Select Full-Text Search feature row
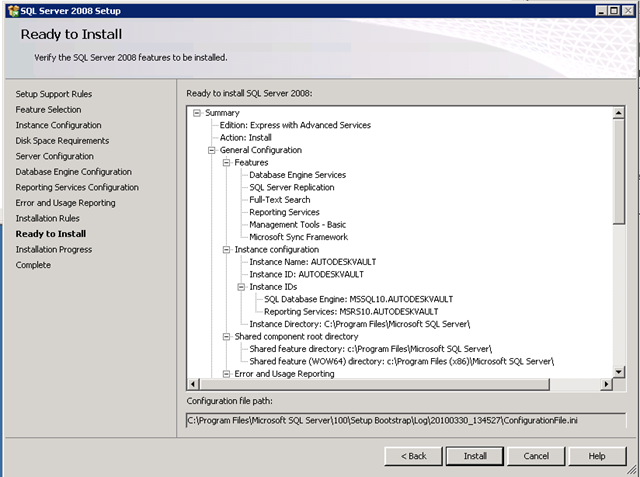The height and width of the screenshot is (477, 640). [x=280, y=200]
